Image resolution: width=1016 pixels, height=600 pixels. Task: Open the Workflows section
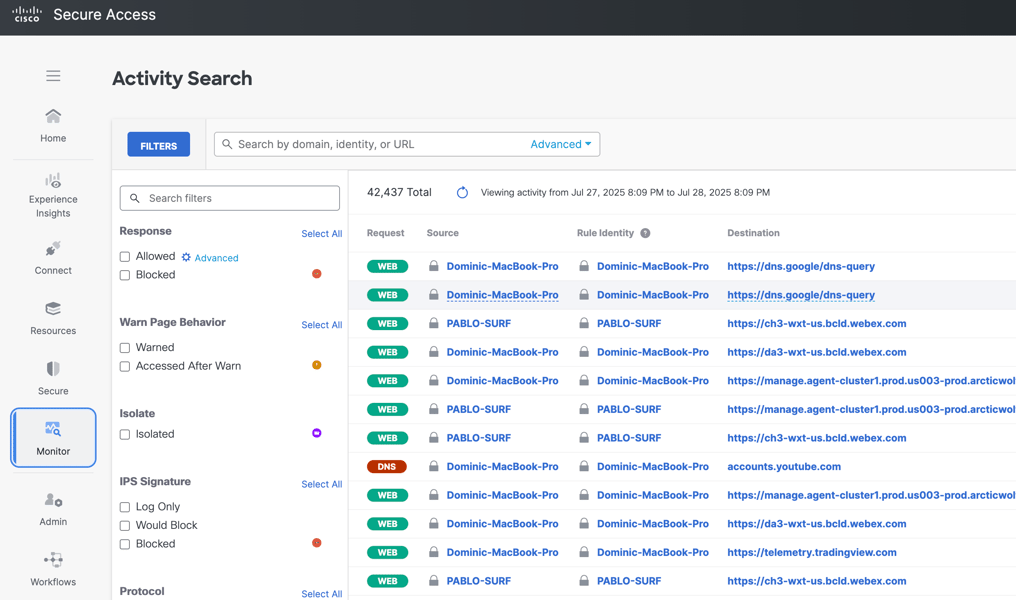[x=53, y=570]
